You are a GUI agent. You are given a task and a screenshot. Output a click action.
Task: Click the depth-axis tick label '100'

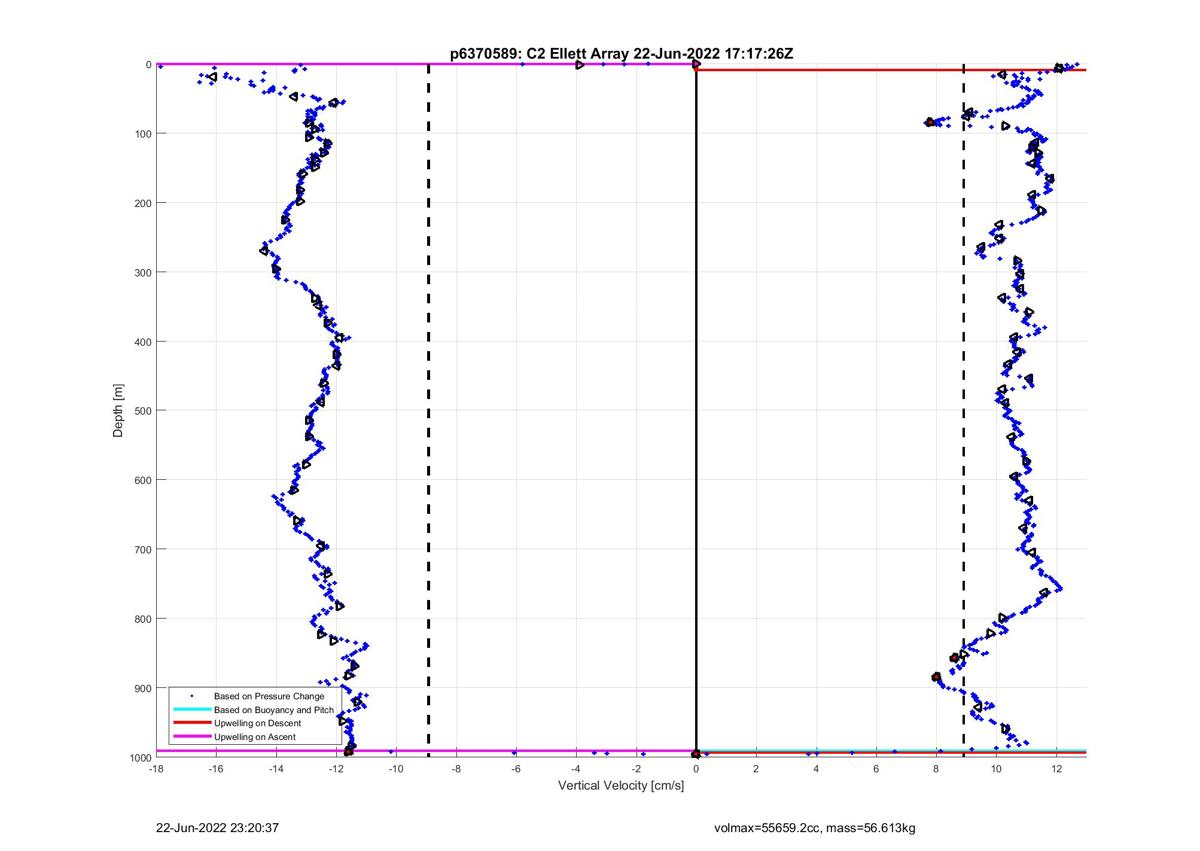(x=143, y=134)
